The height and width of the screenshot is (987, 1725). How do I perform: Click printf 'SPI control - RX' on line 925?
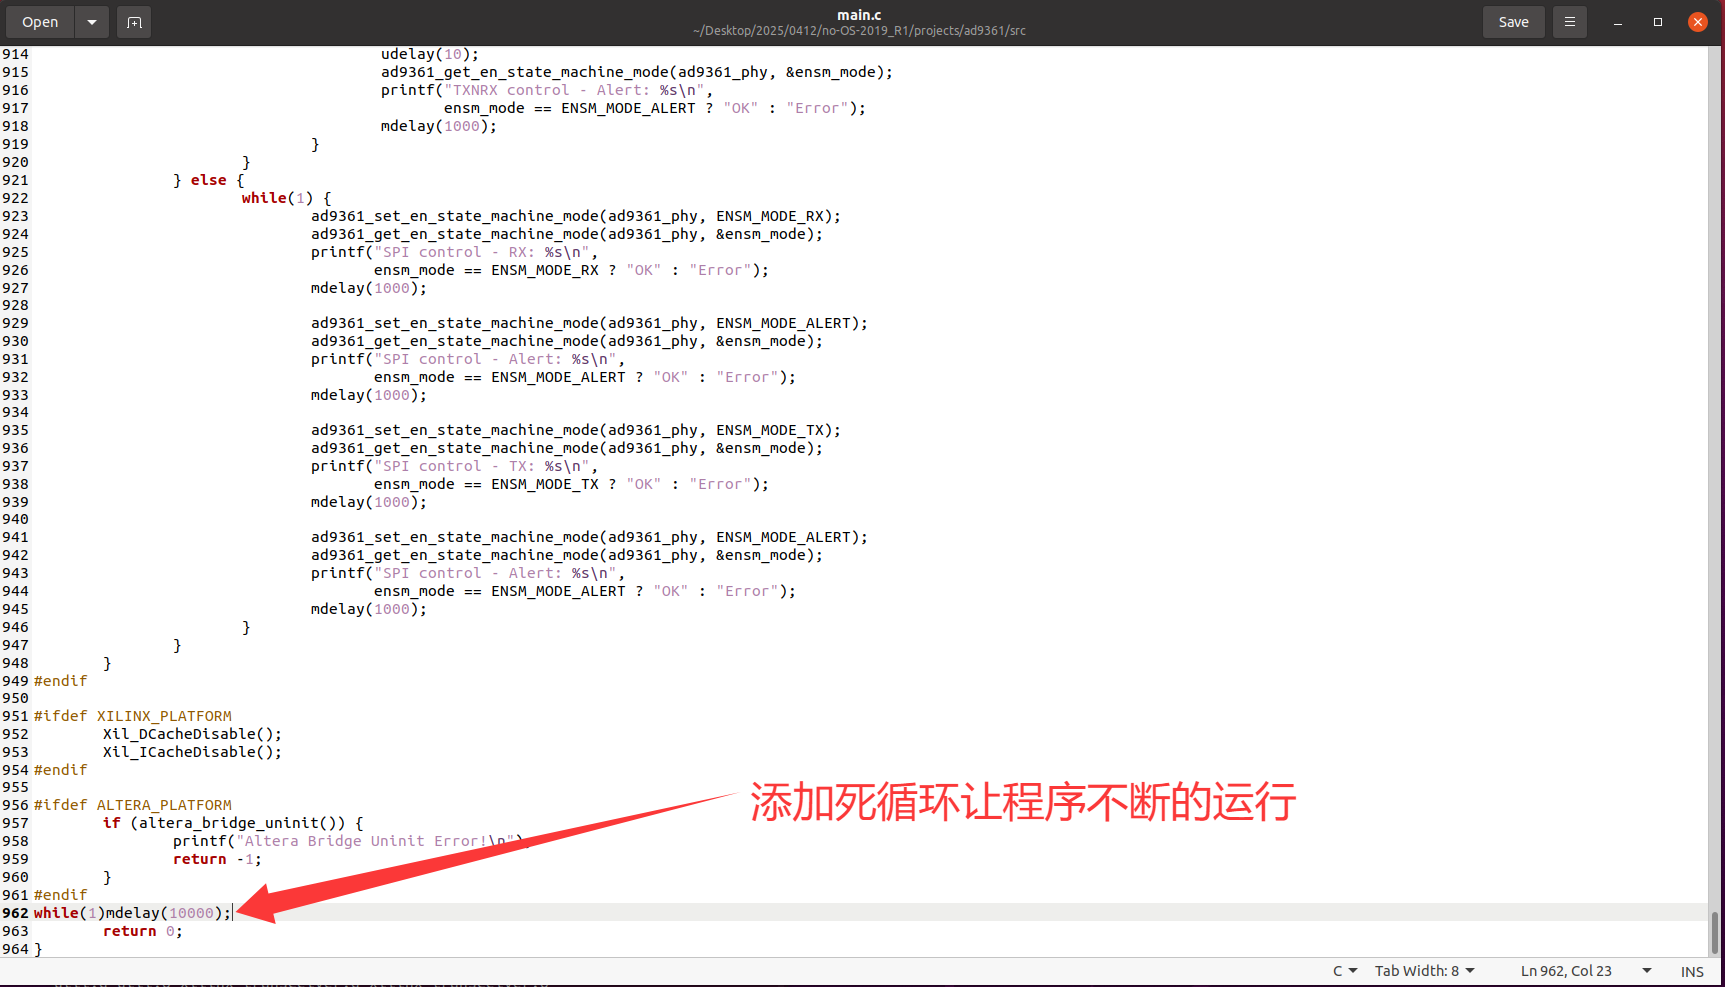[454, 252]
